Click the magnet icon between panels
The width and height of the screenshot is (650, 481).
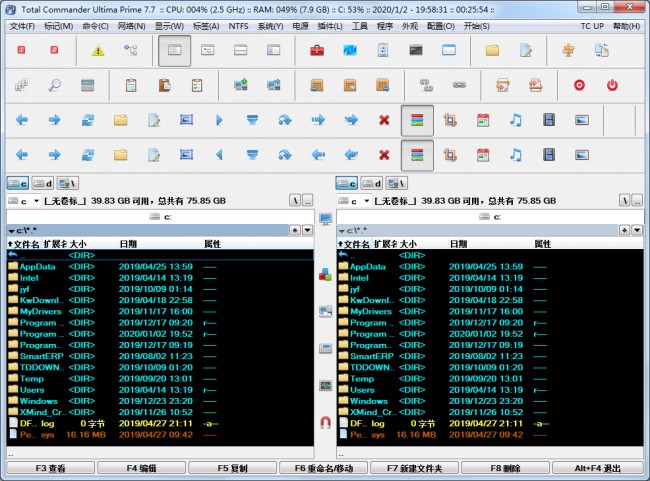tap(325, 423)
